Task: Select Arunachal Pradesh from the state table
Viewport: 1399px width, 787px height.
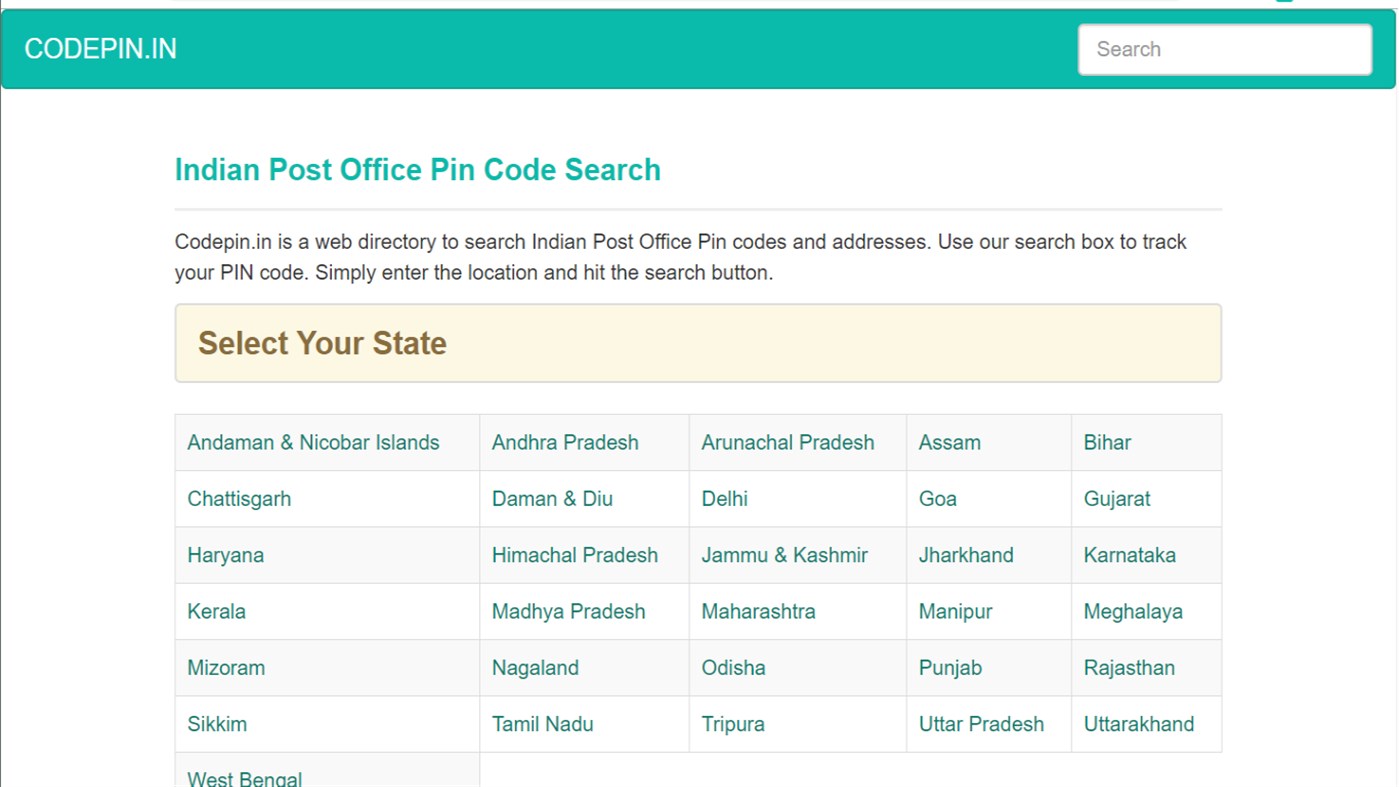Action: click(787, 442)
